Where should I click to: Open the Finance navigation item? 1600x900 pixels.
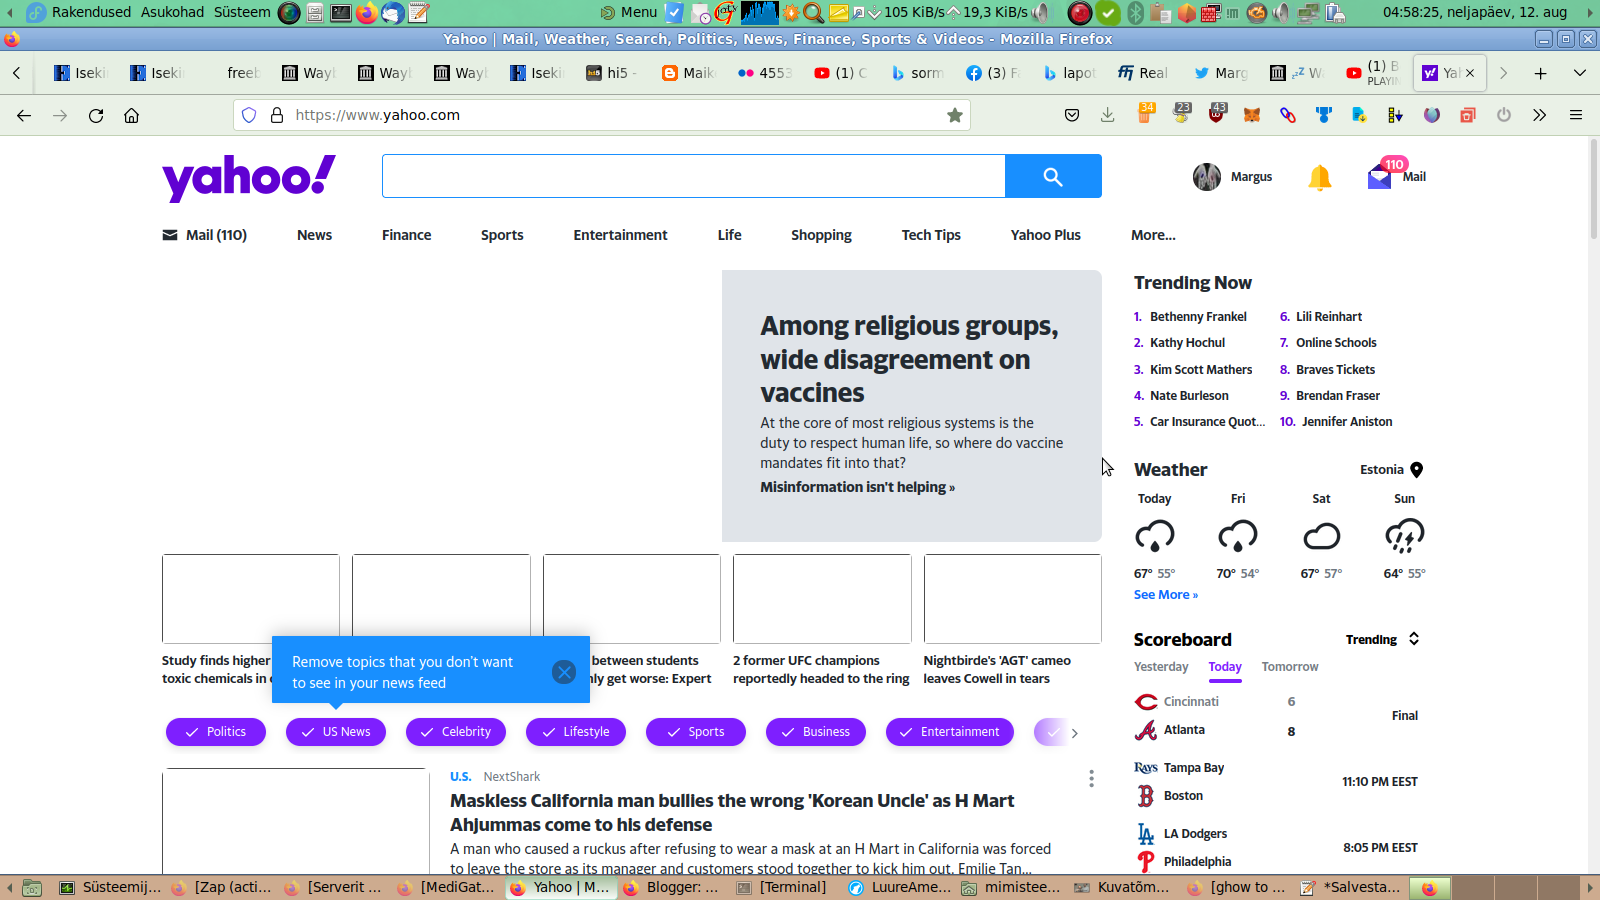(406, 235)
